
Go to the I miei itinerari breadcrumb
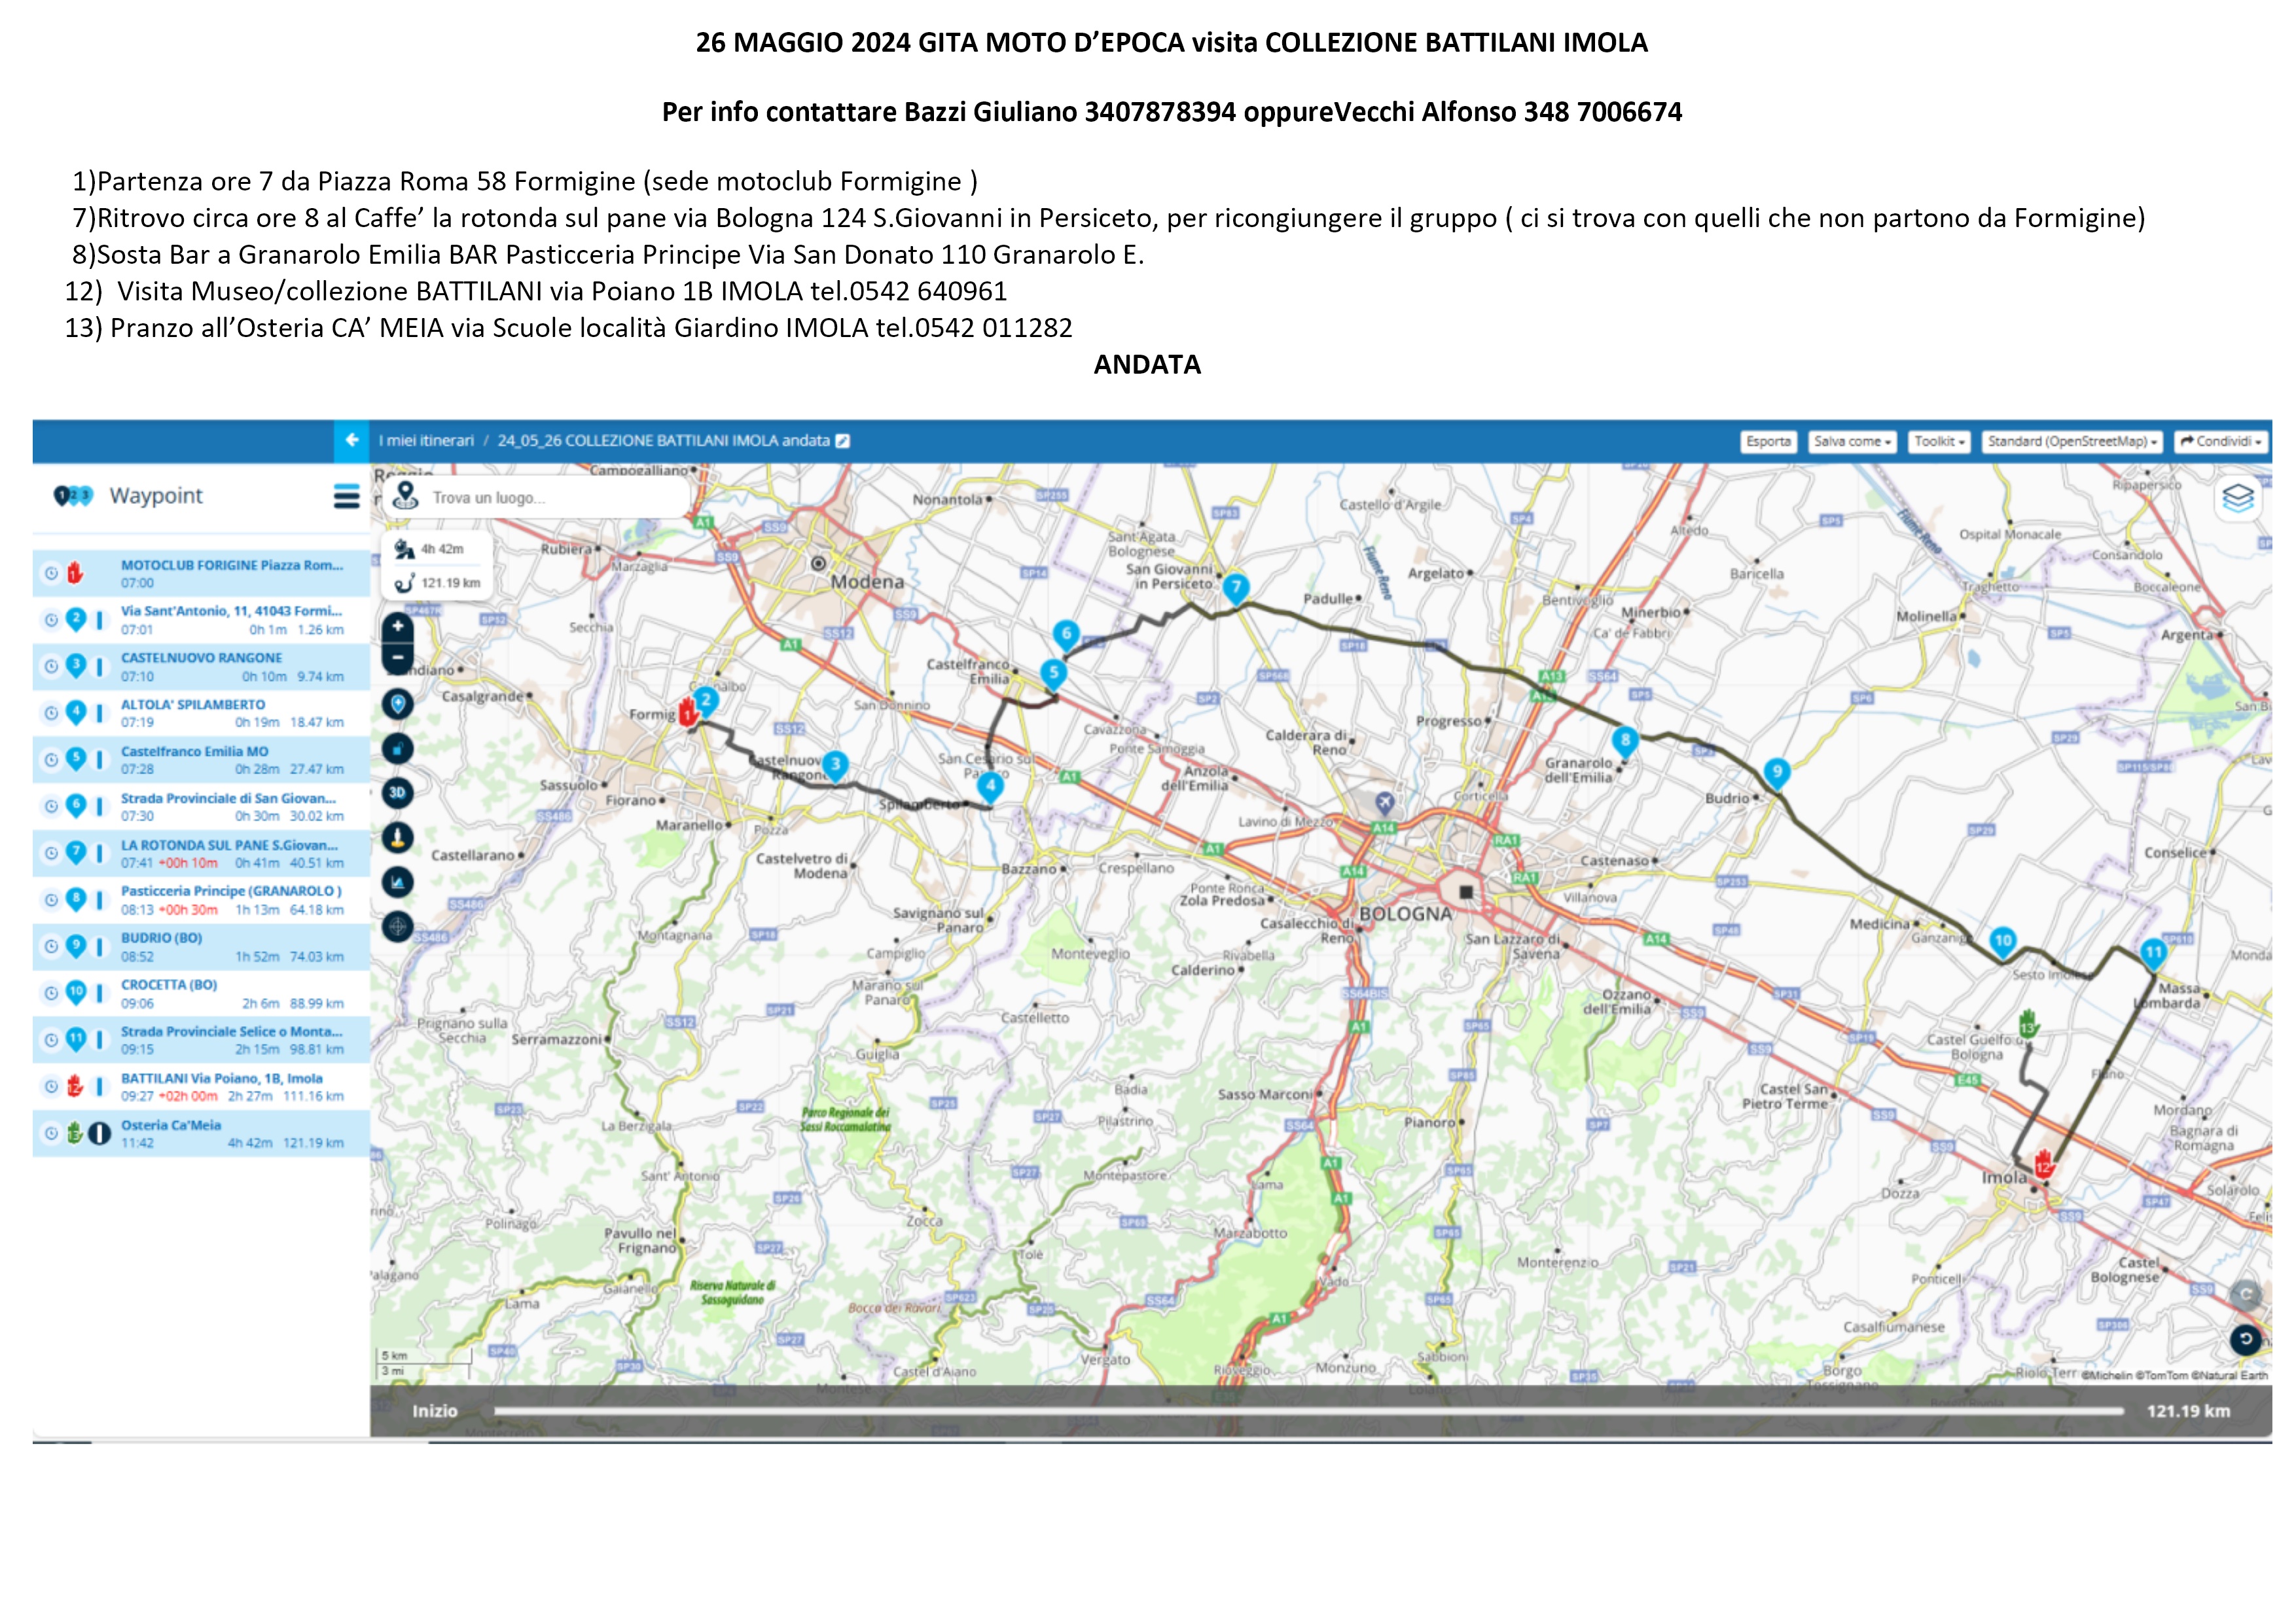coord(426,441)
